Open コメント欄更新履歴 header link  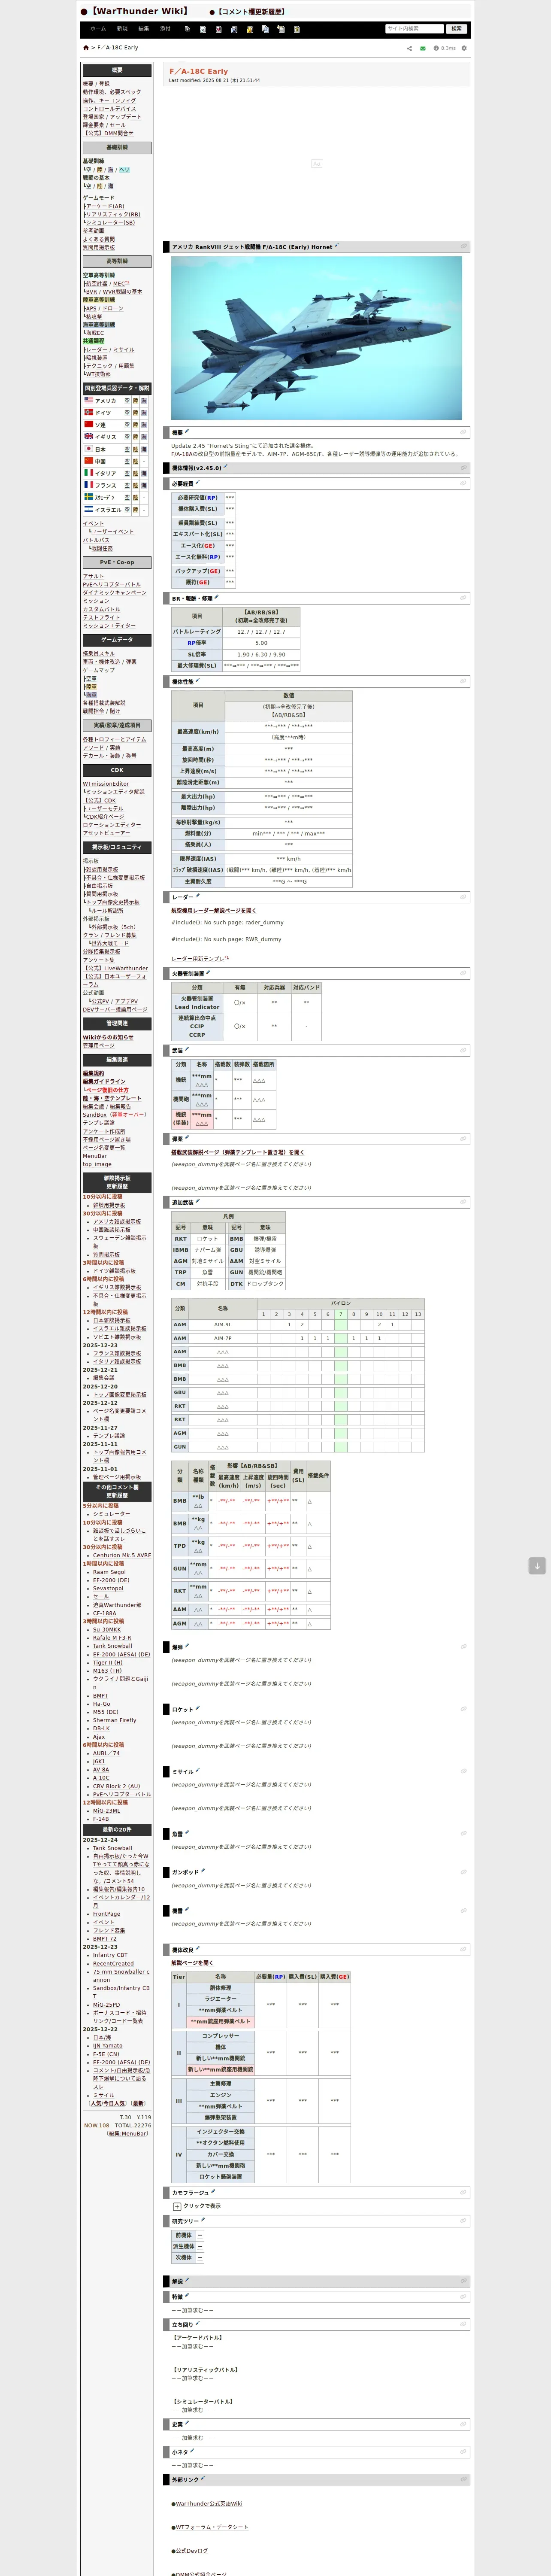pyautogui.click(x=251, y=12)
